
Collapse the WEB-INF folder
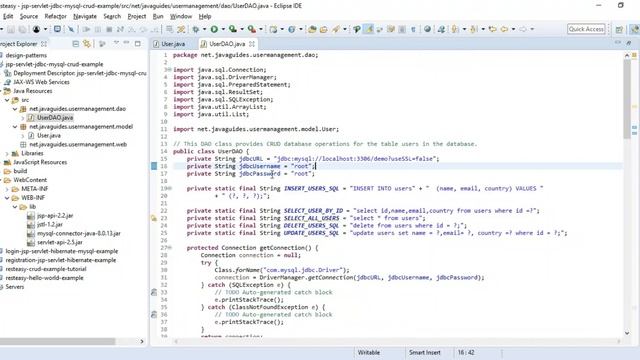click(x=7, y=198)
